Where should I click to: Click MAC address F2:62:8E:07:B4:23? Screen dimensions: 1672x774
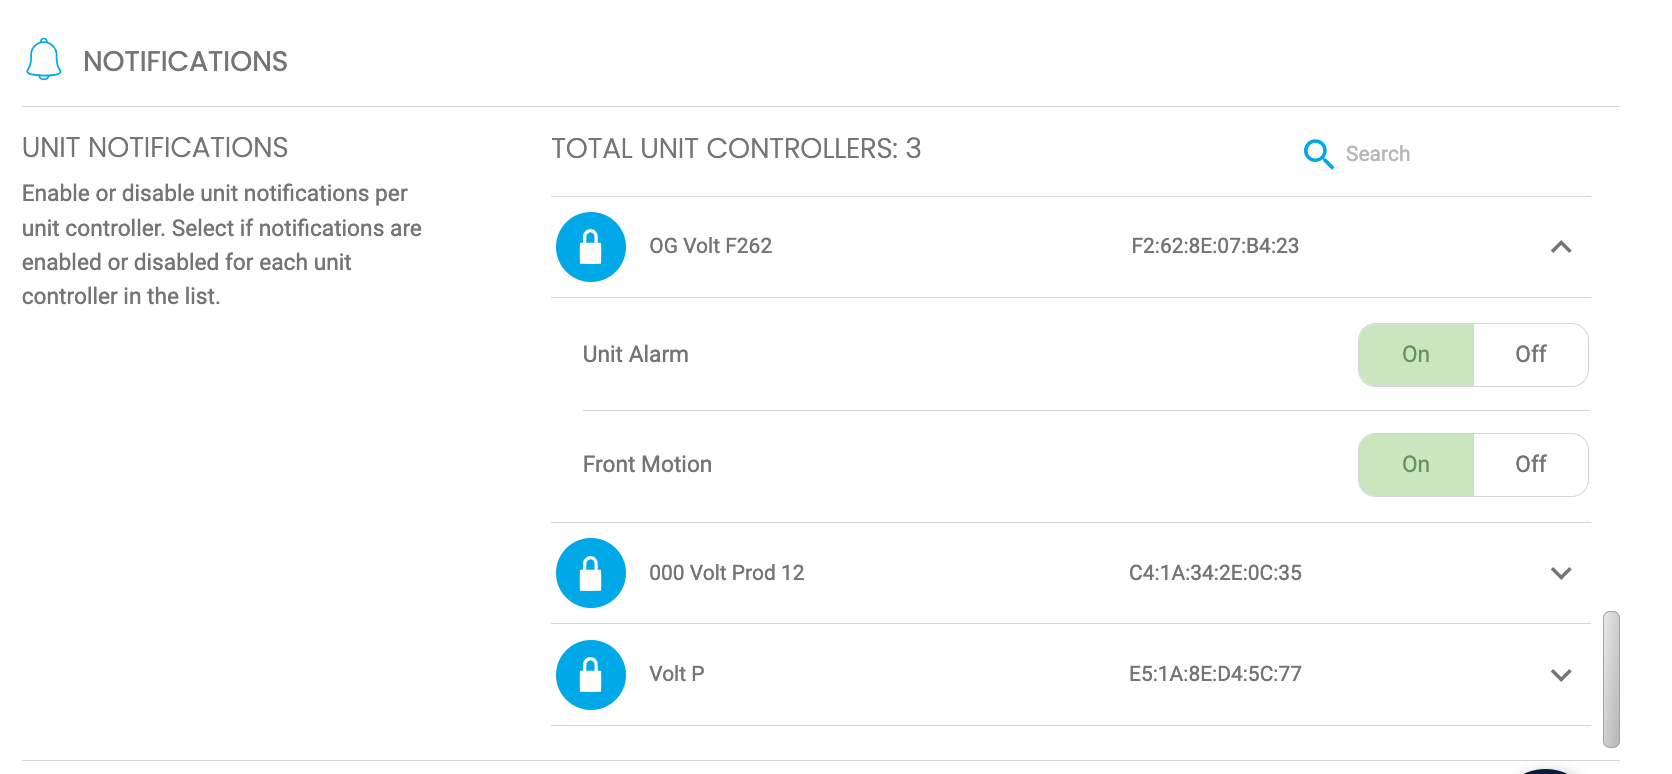tap(1214, 246)
